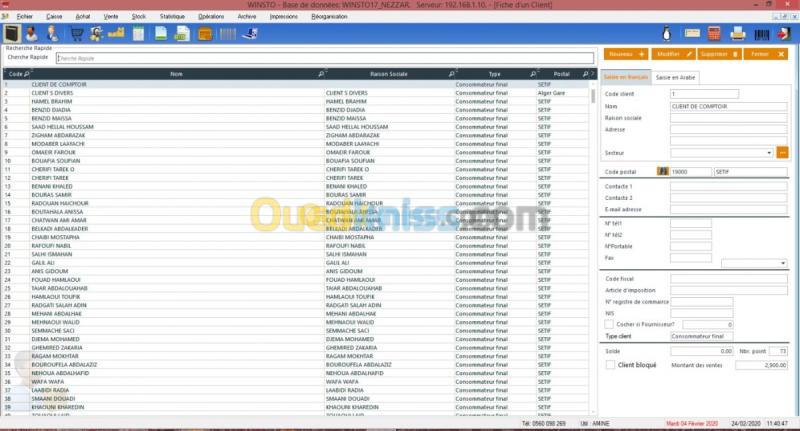The image size is (800, 431).
Task: Open the red calculator icon
Action: click(714, 34)
